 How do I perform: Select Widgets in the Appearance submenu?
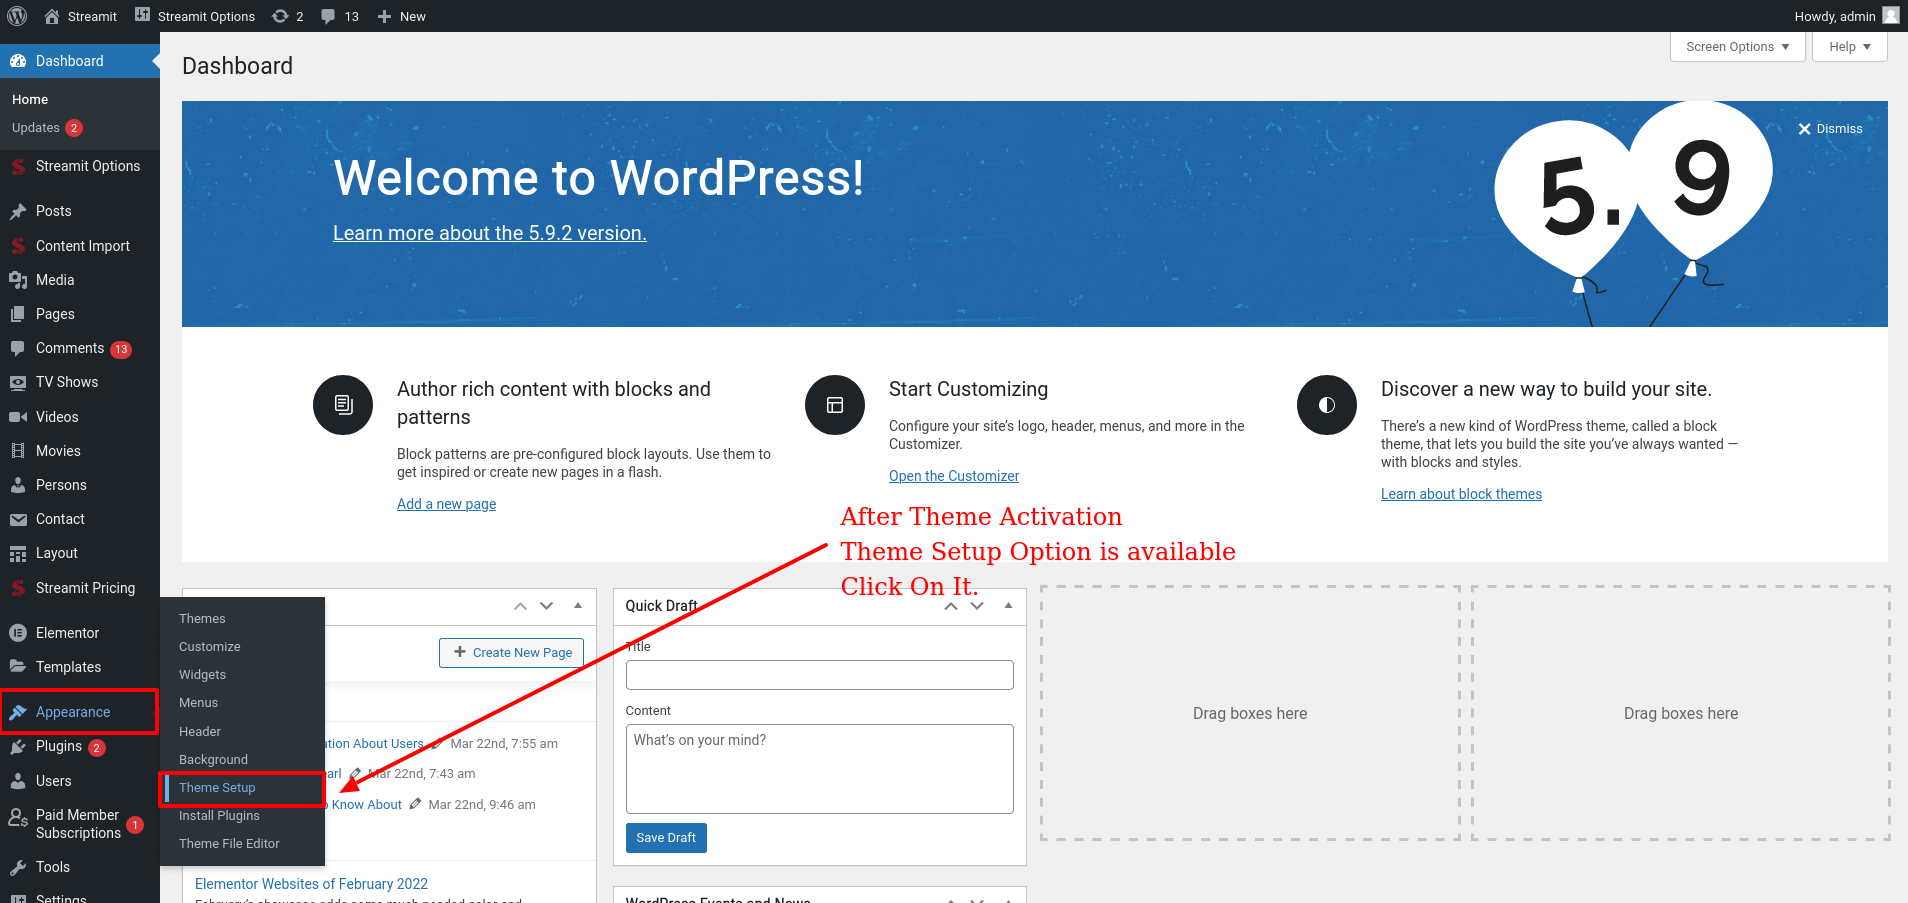[242, 675]
